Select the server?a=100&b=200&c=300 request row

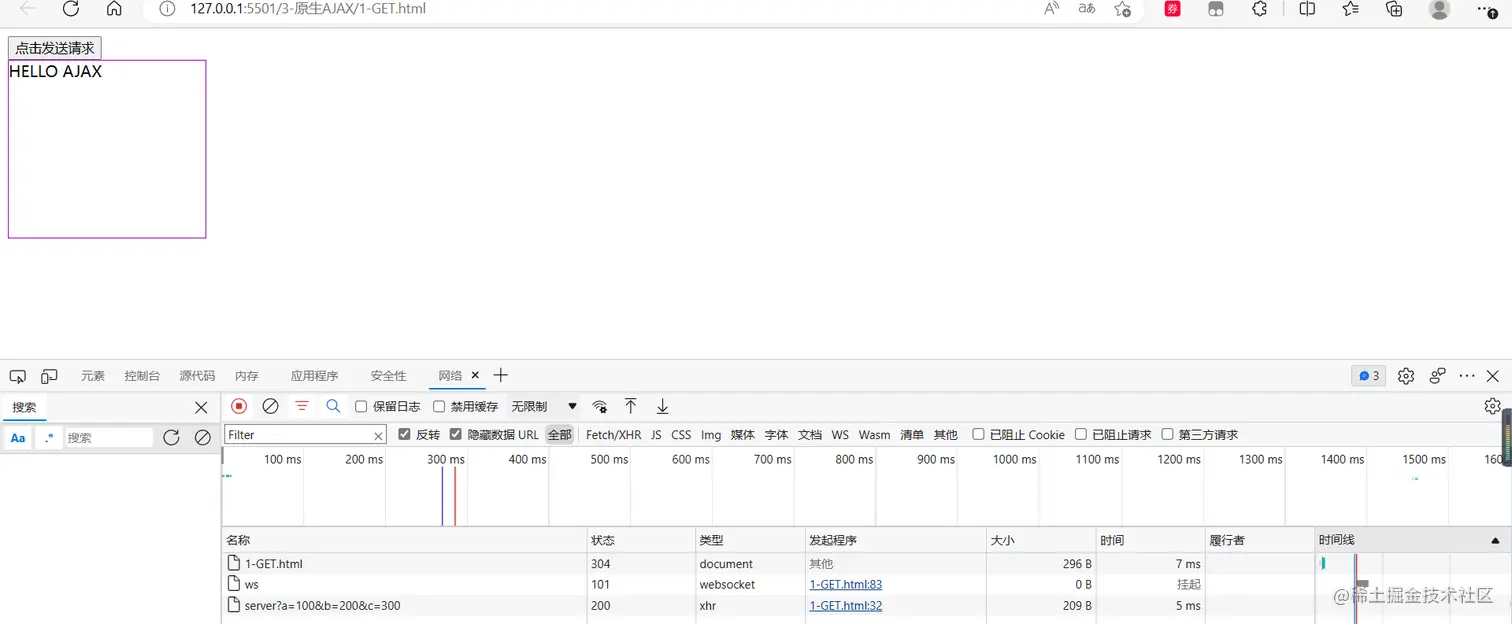pos(767,605)
